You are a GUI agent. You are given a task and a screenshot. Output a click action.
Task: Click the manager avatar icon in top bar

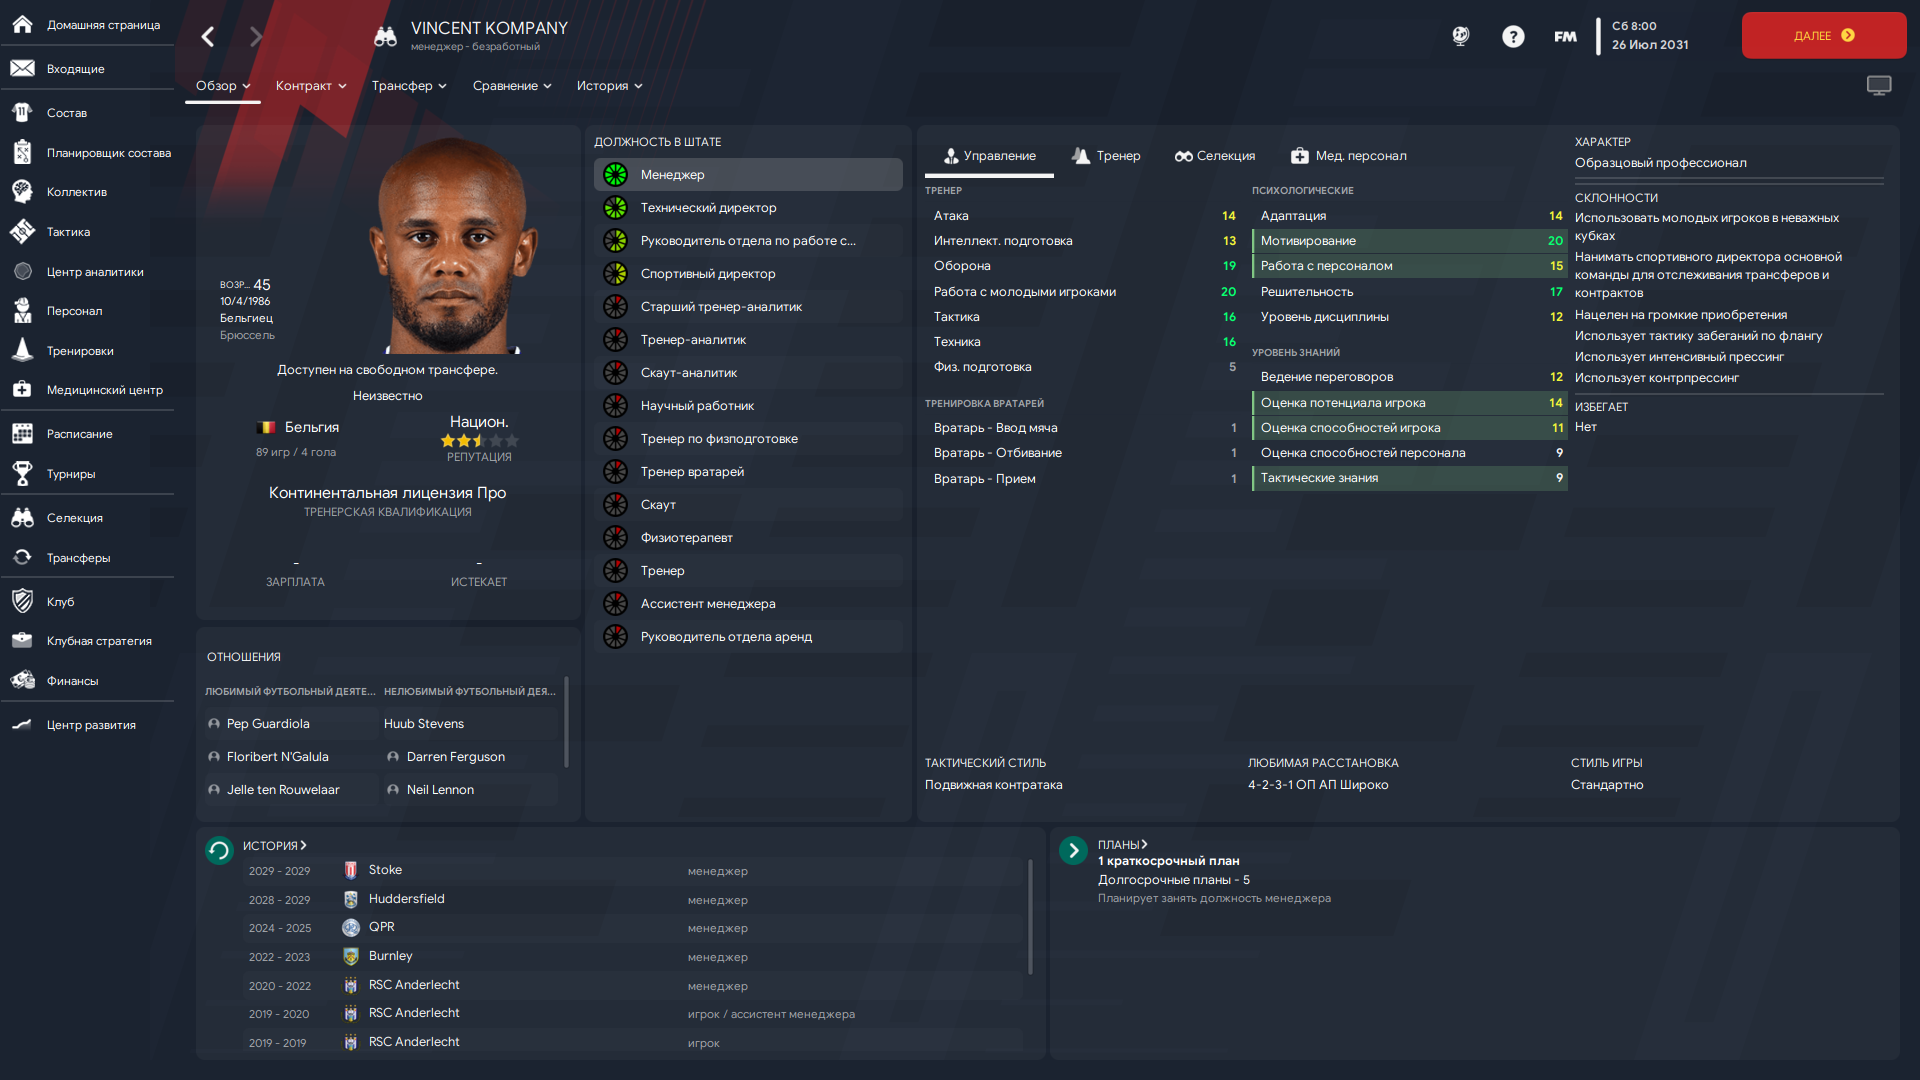click(1461, 37)
